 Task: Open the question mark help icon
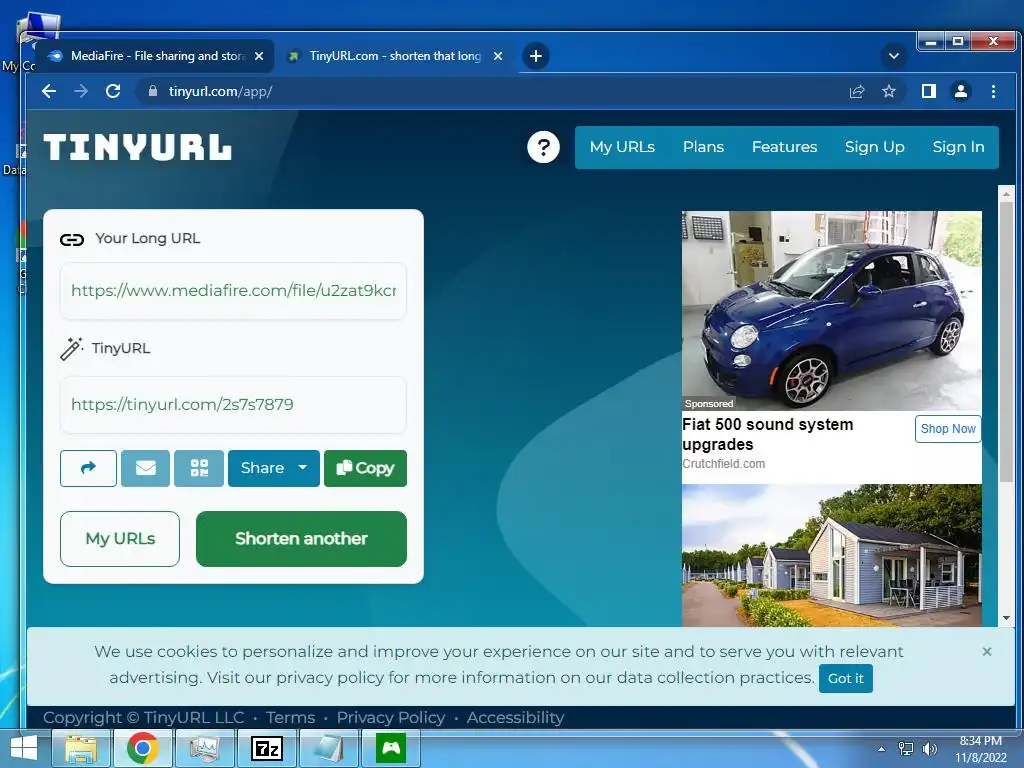[543, 147]
